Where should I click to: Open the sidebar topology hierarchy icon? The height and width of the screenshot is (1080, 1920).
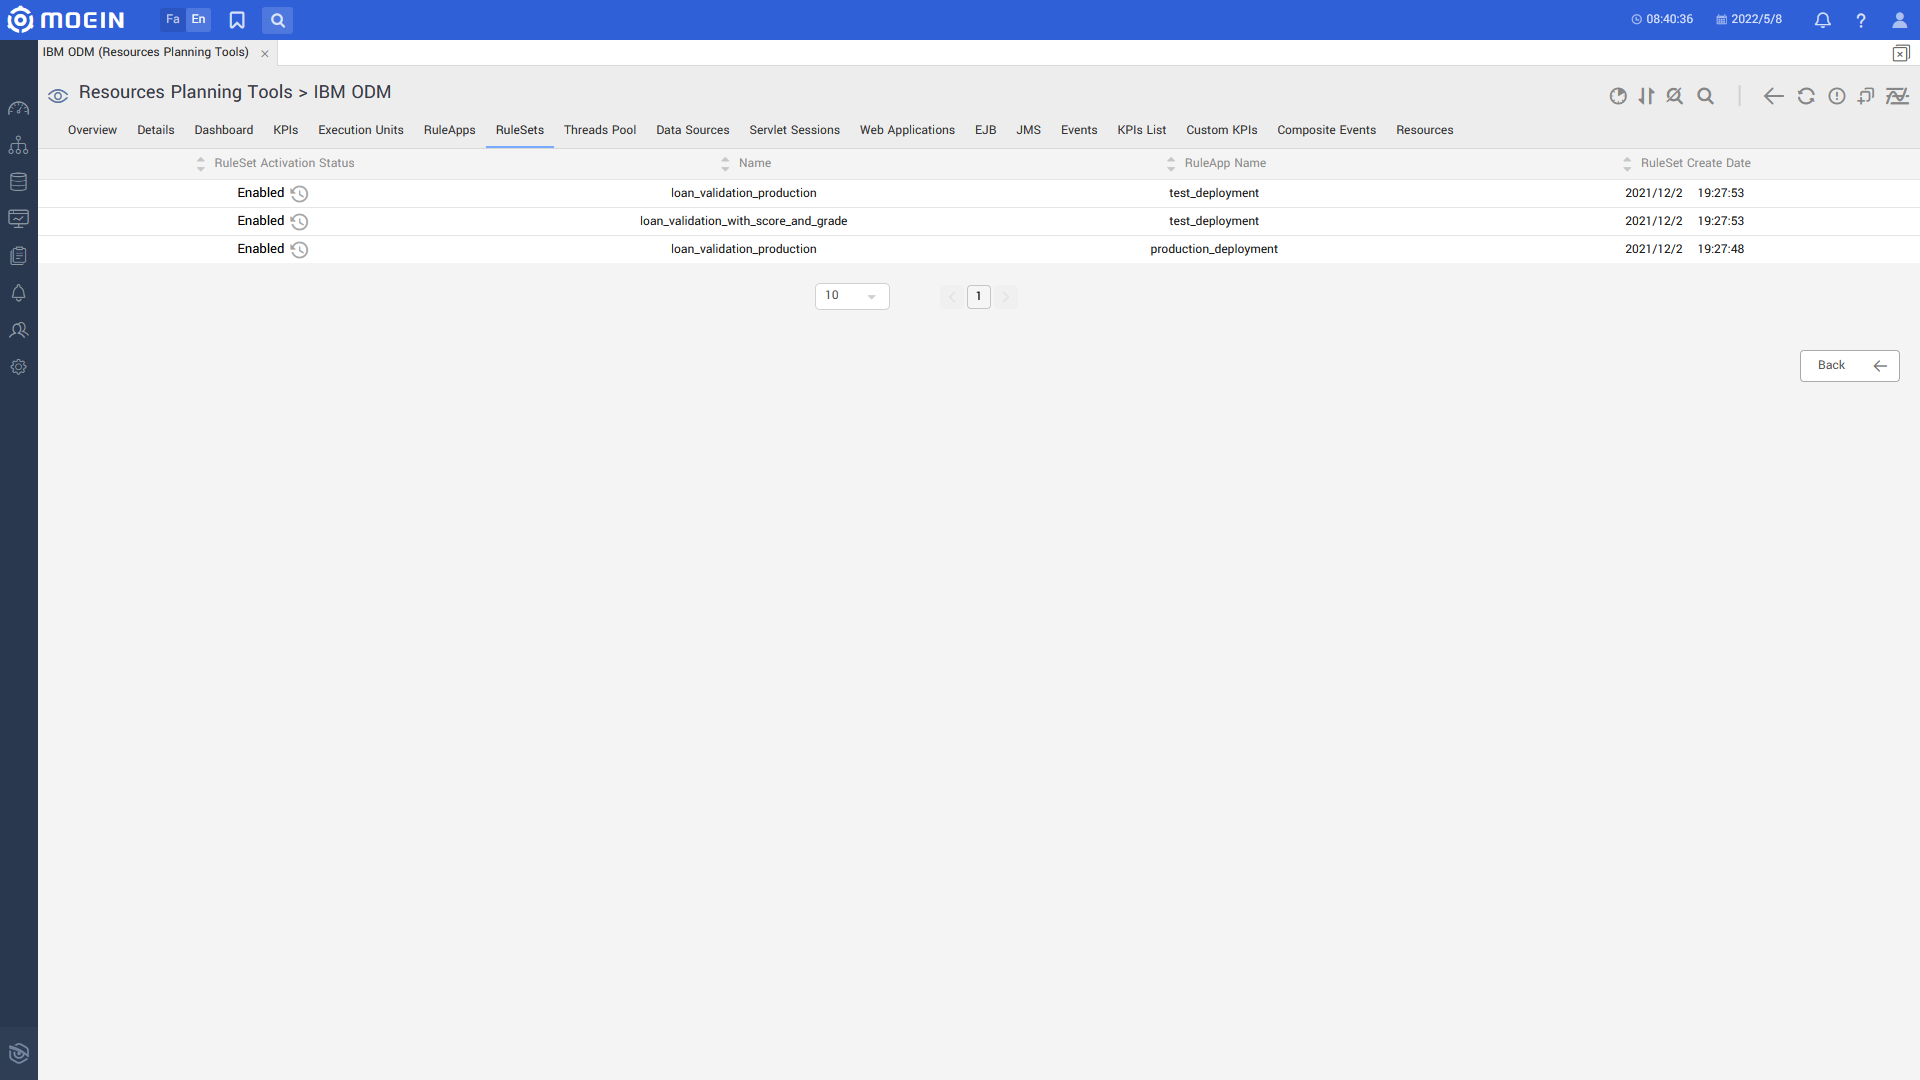point(18,145)
